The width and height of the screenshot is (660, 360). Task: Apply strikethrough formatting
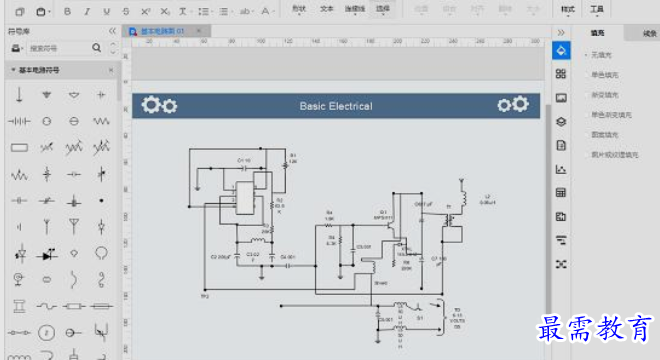(x=126, y=11)
